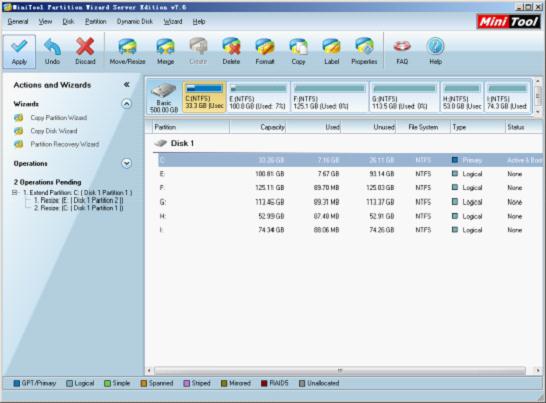Click the Delete partition tool icon

tap(231, 47)
